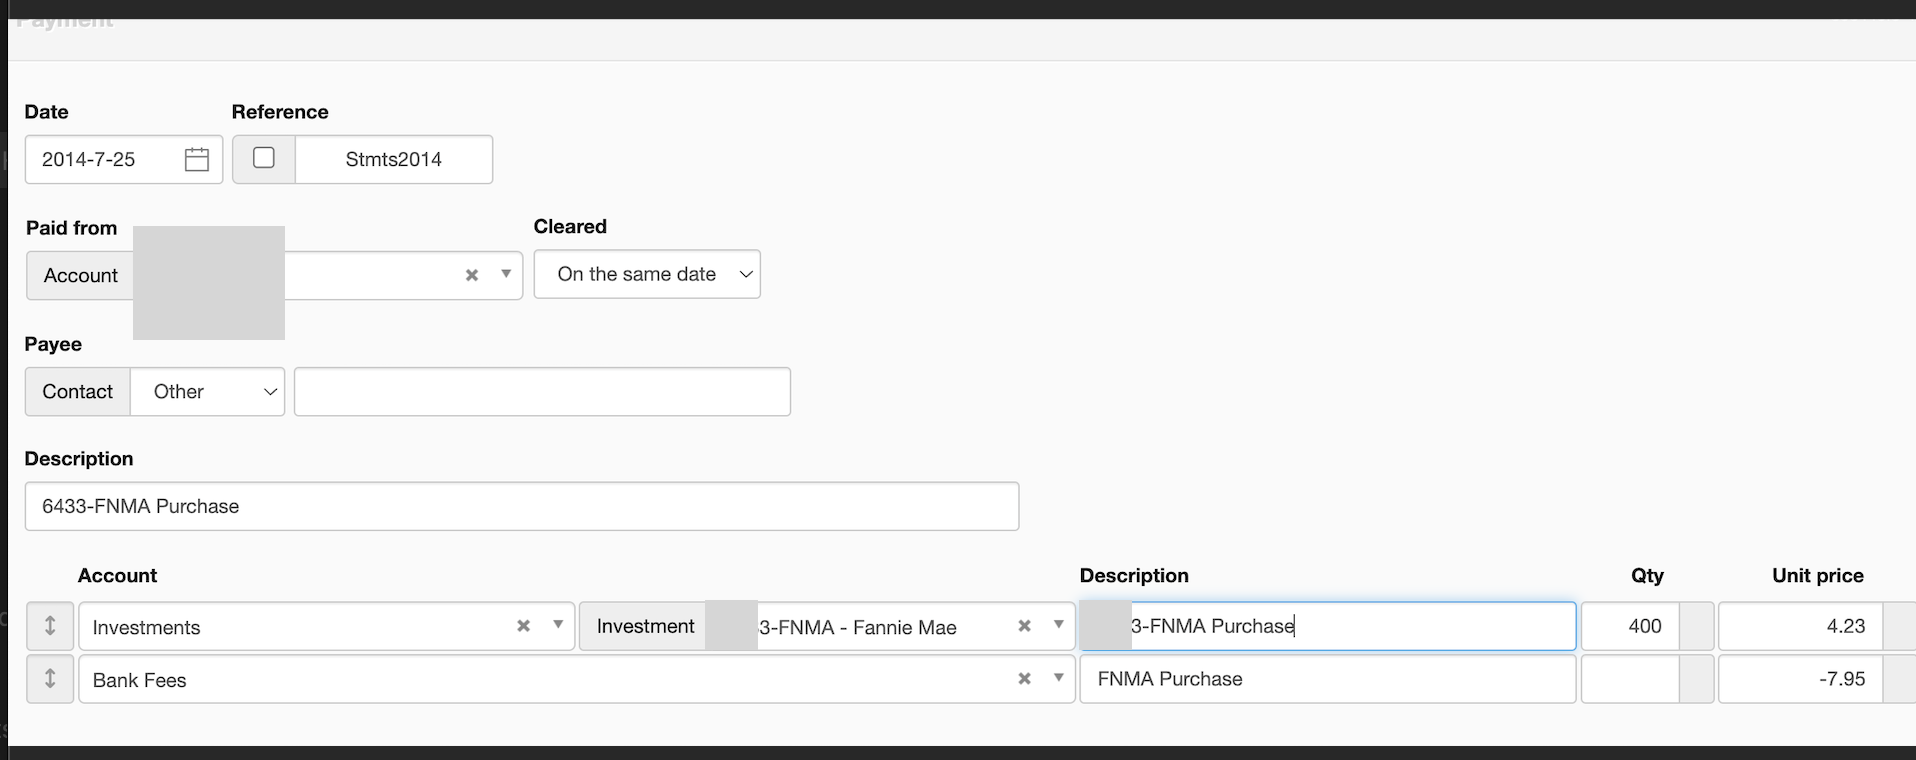Open the Cleared 'On the same date' dropdown

(647, 274)
